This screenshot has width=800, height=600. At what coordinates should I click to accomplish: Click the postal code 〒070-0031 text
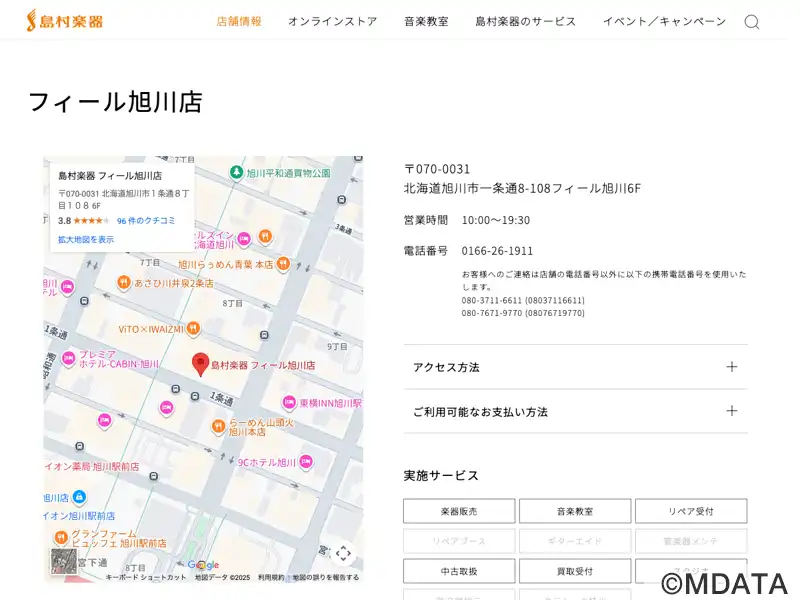coord(437,169)
